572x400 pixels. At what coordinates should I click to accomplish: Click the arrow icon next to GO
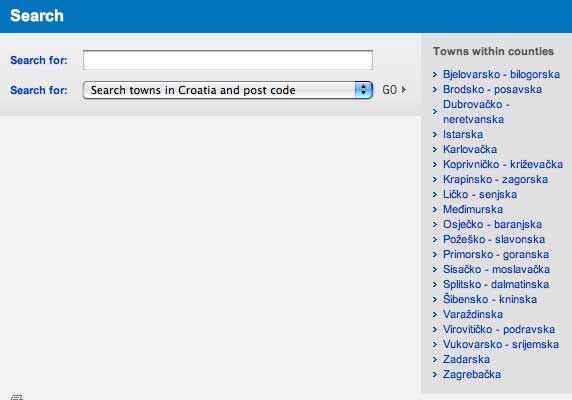point(404,90)
